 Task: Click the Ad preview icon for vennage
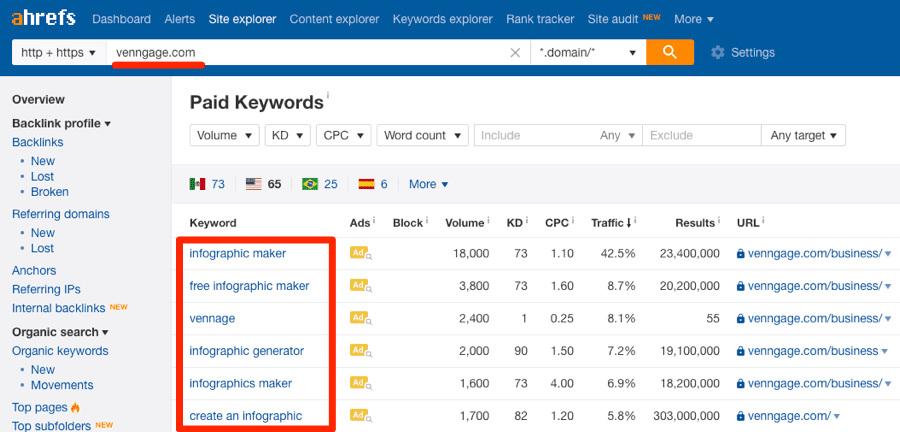pos(360,319)
